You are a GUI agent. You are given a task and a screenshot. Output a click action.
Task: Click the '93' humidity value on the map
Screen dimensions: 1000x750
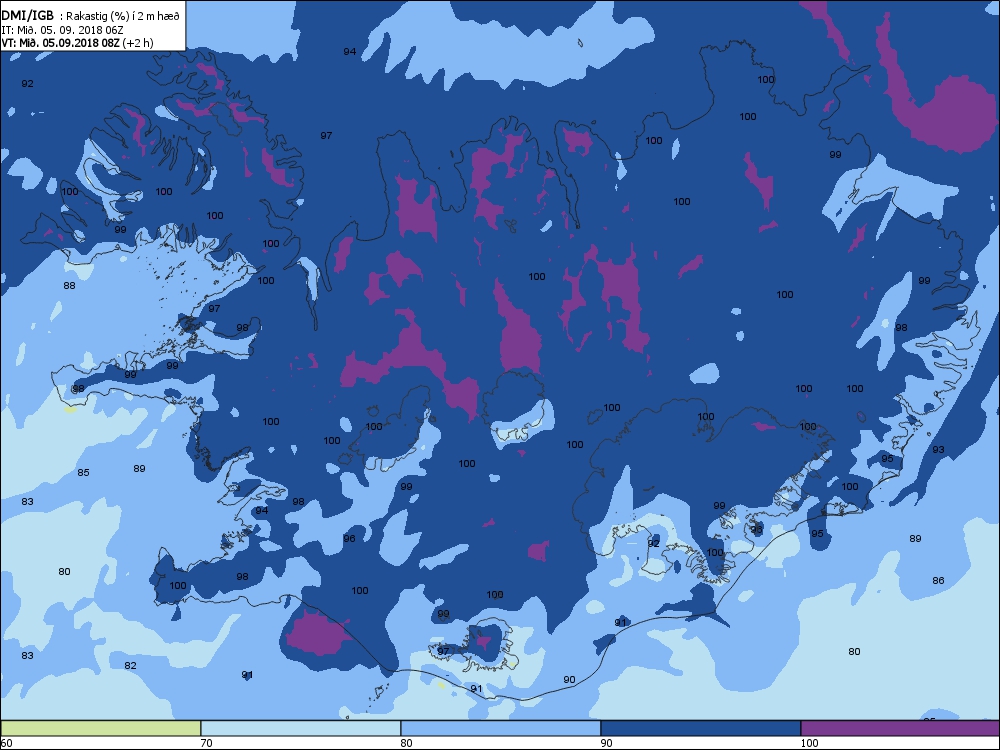pos(938,450)
